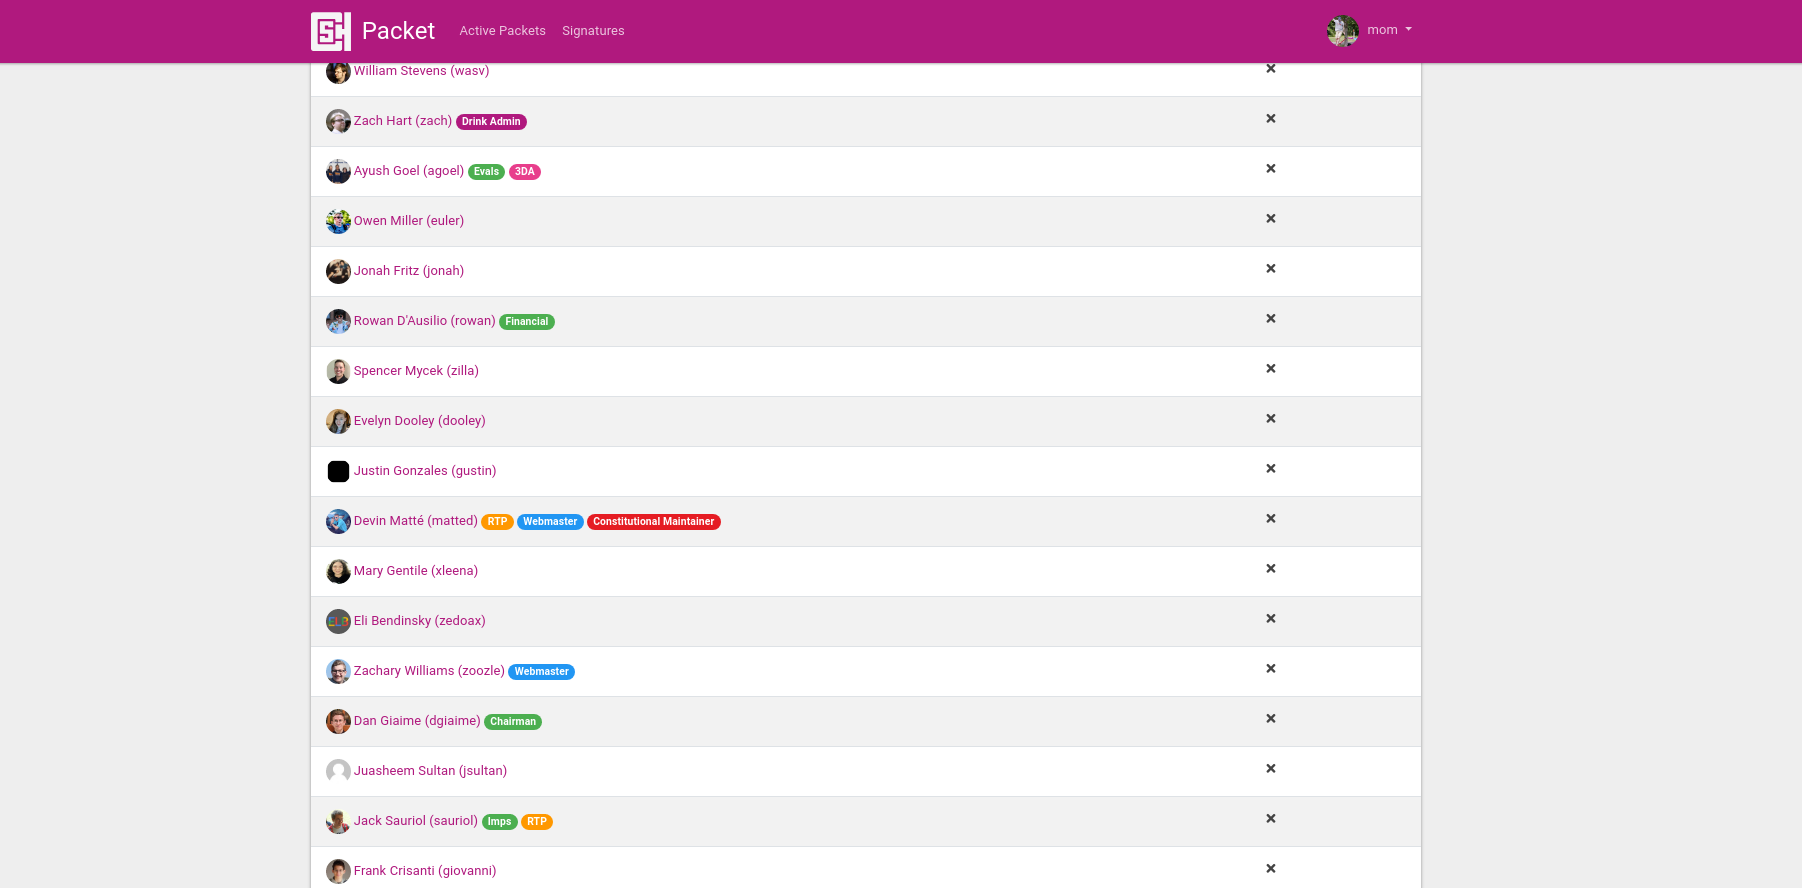Click the X mark in Jack Sauriol row

(1271, 819)
